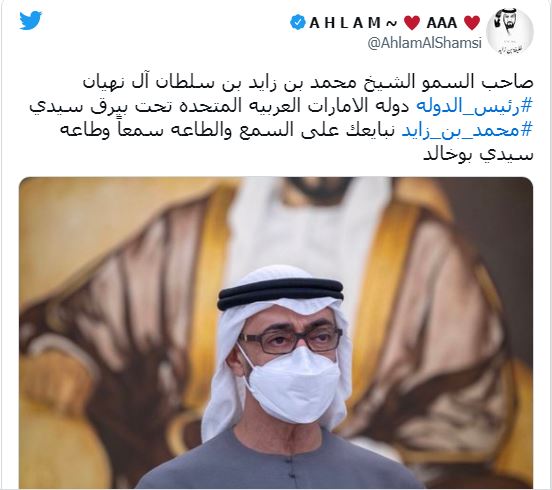Click the blue verified badge

(x=298, y=22)
